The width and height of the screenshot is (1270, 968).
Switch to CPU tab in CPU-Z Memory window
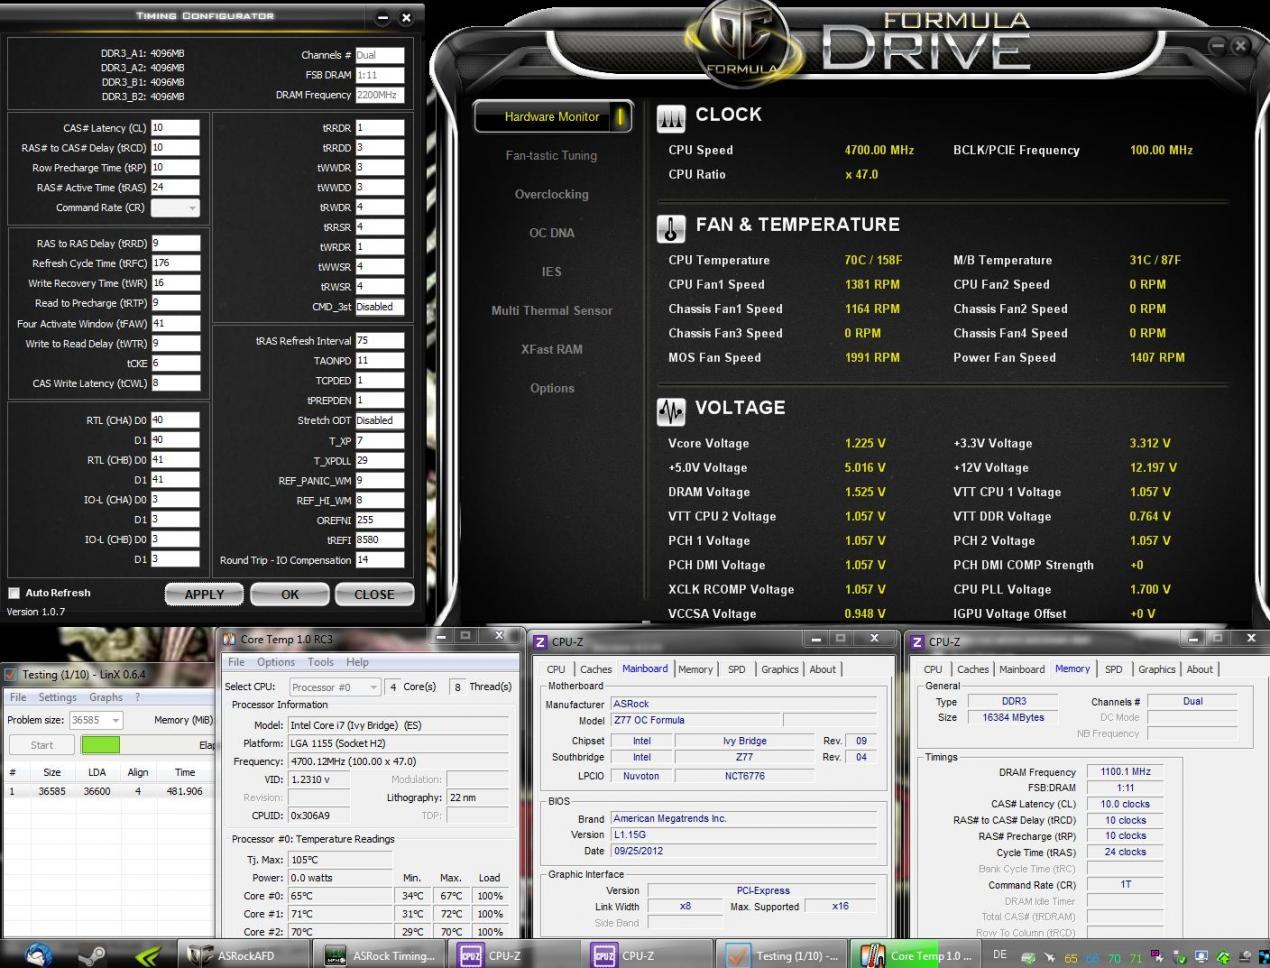tap(933, 669)
